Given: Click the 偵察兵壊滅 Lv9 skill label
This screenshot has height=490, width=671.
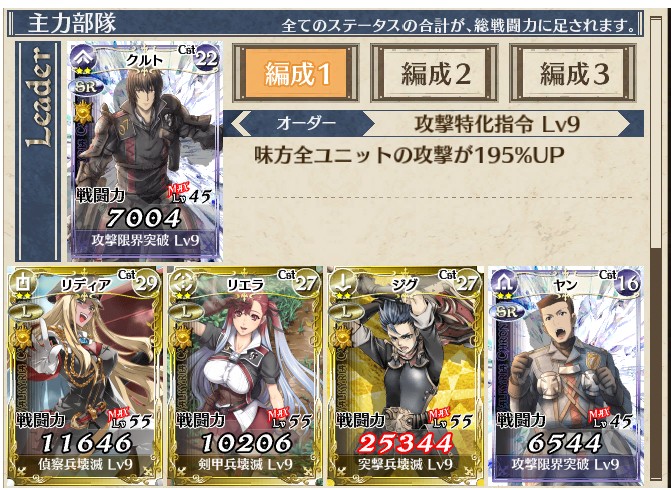Looking at the screenshot, I should (85, 465).
